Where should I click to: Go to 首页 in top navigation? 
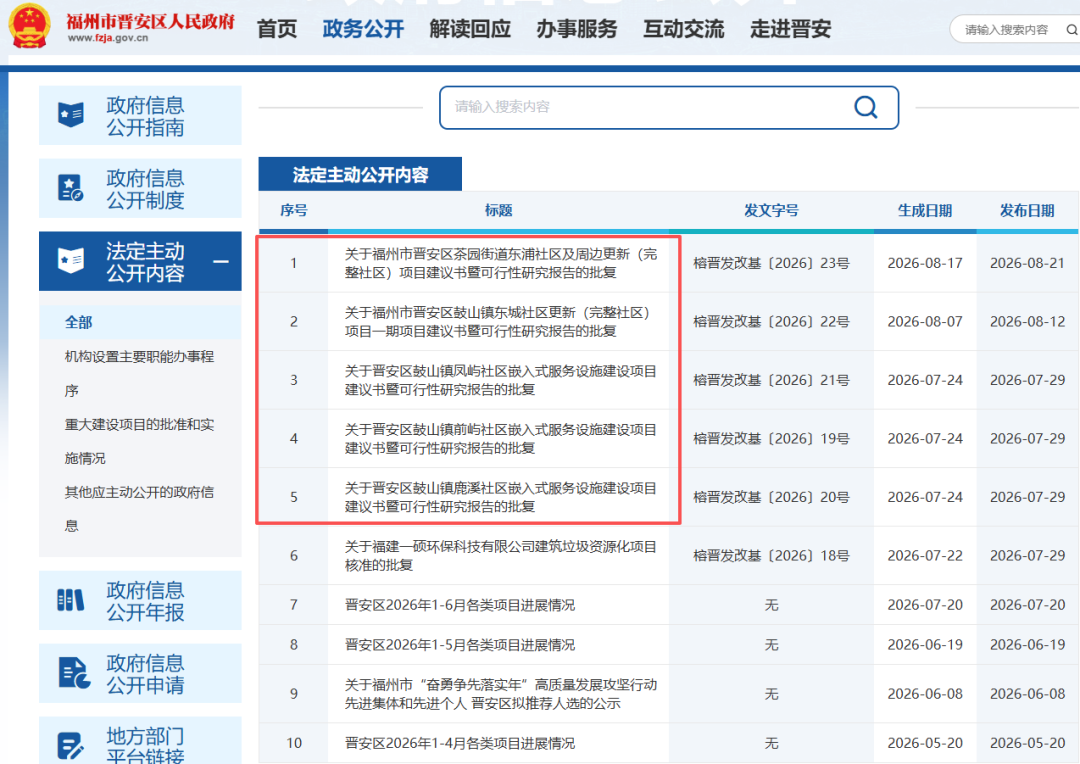click(x=277, y=29)
